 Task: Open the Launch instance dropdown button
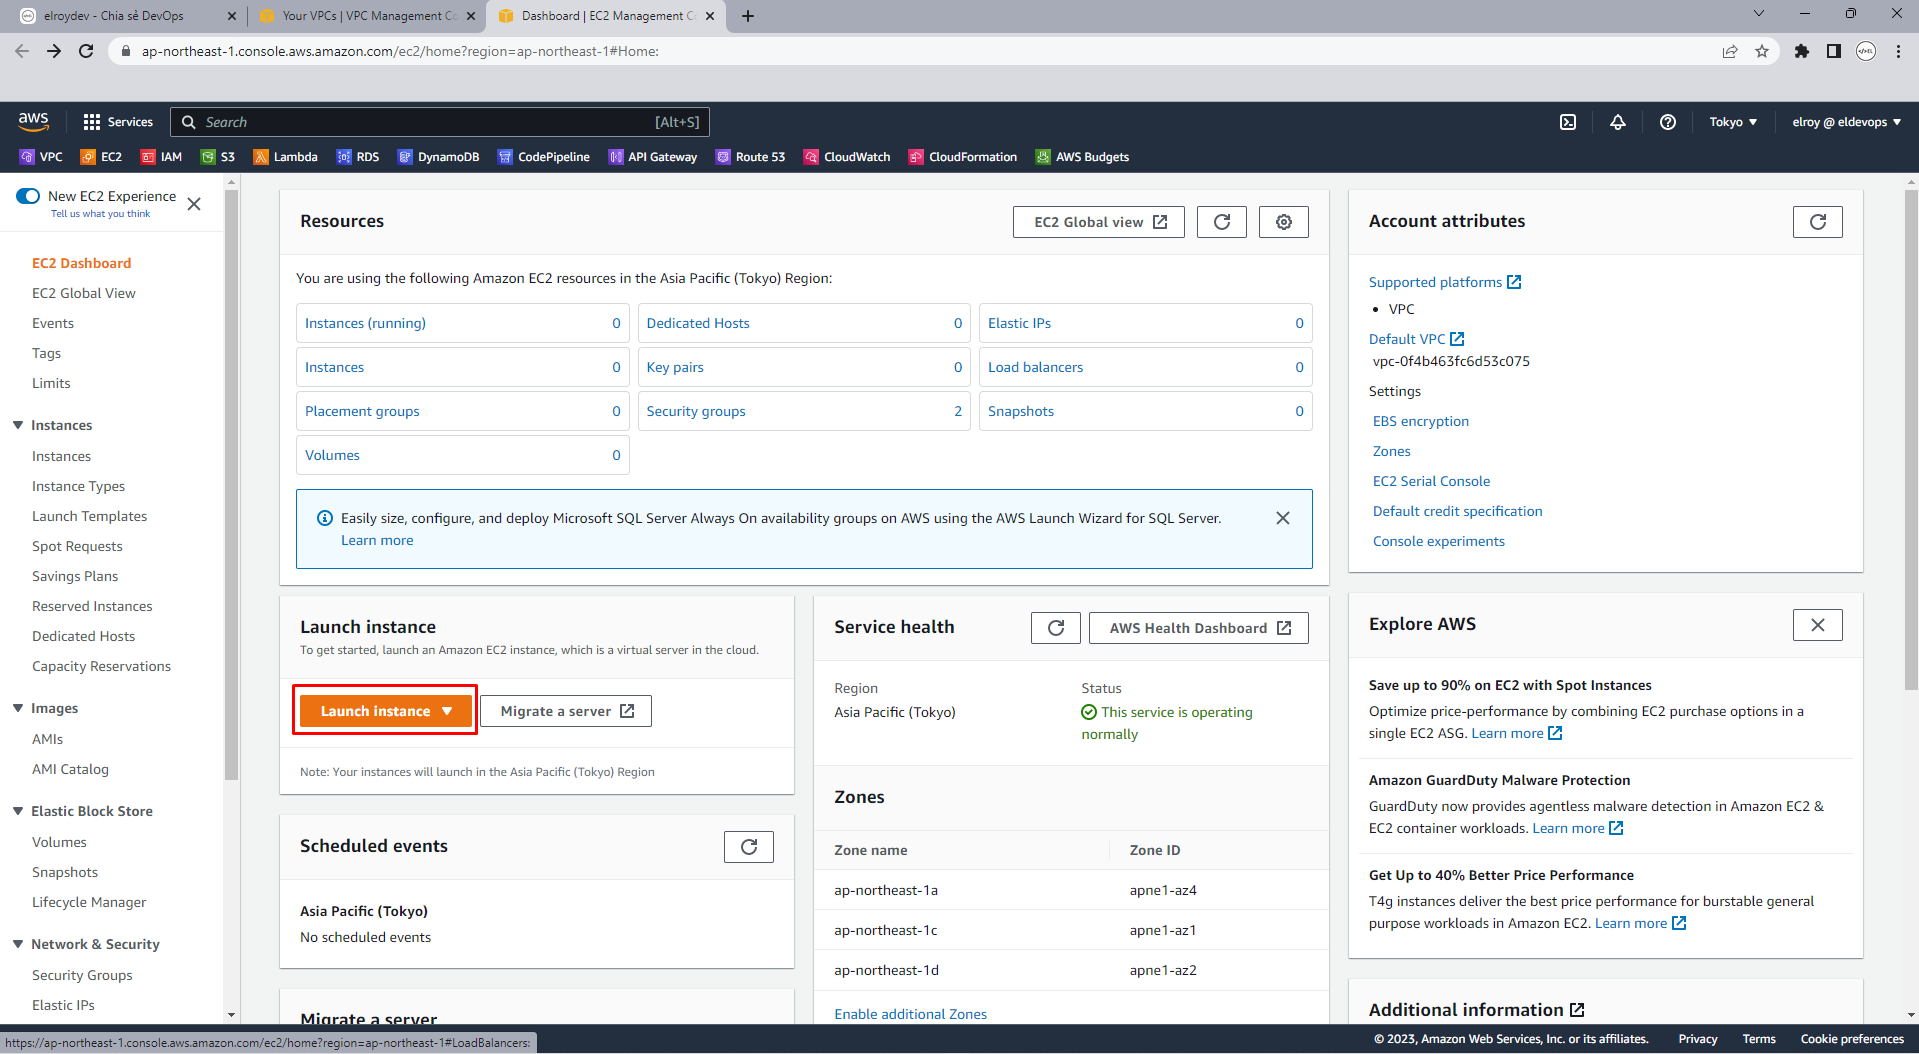(x=385, y=711)
